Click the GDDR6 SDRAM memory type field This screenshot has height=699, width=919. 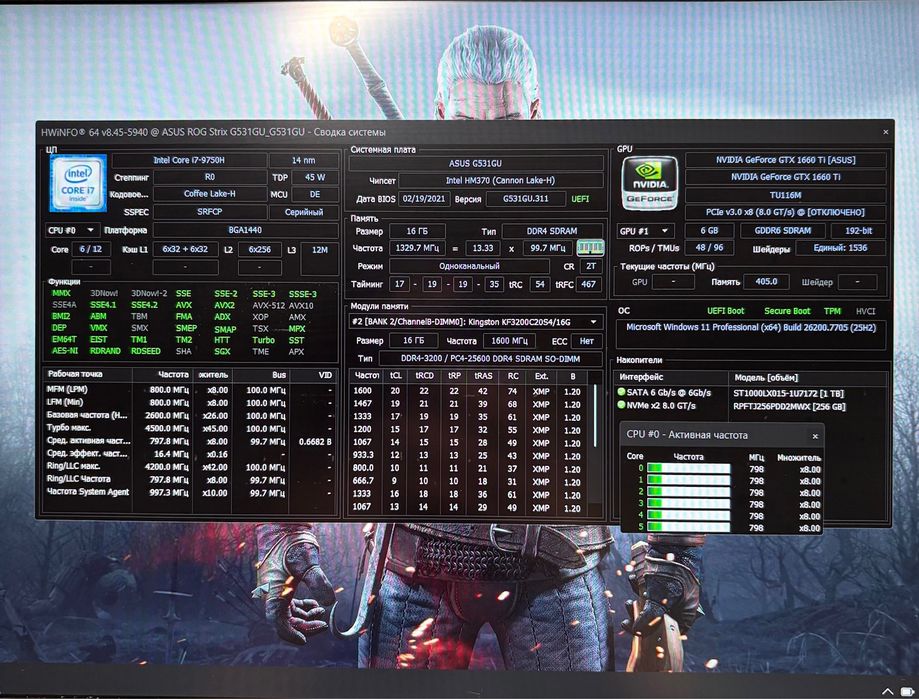[782, 231]
